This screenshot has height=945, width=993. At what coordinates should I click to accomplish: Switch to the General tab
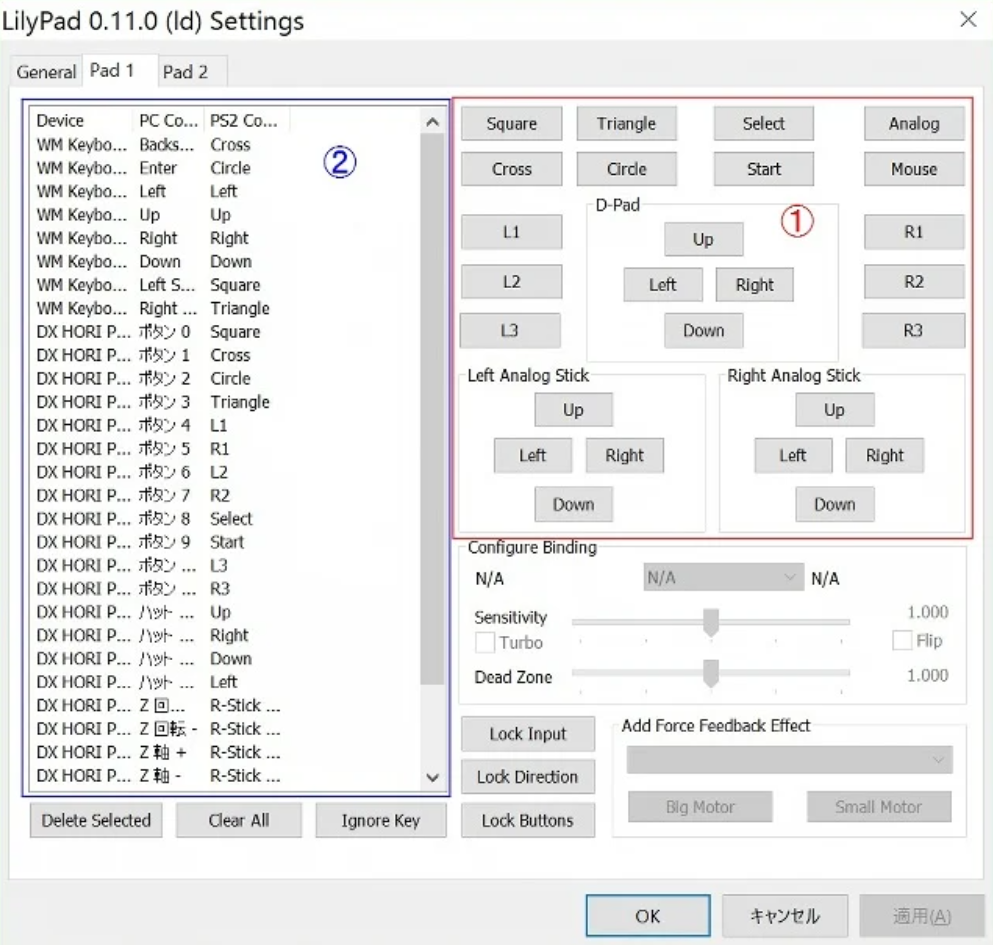coord(46,72)
